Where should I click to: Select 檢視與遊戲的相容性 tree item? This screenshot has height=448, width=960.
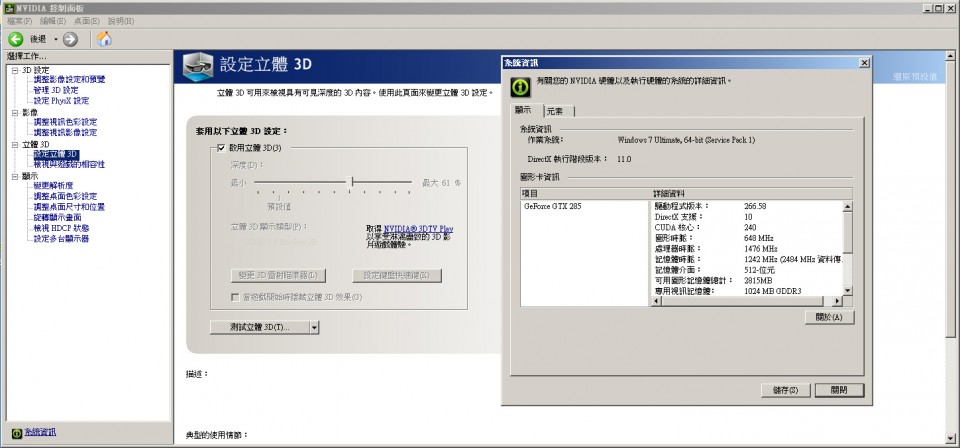point(69,165)
